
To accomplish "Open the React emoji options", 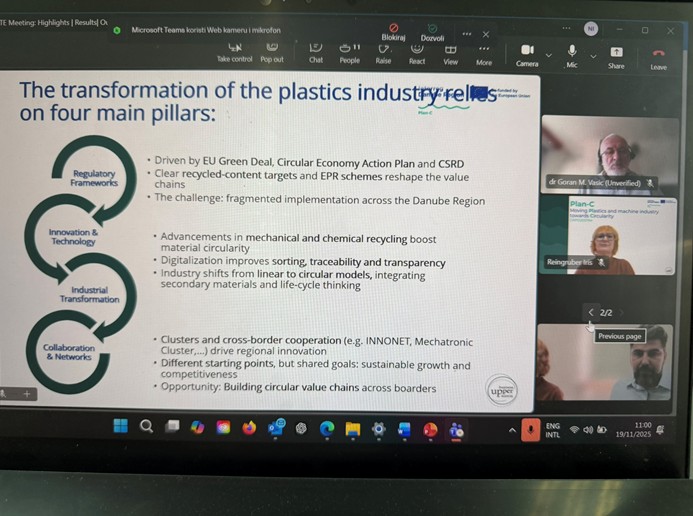I will (x=417, y=51).
